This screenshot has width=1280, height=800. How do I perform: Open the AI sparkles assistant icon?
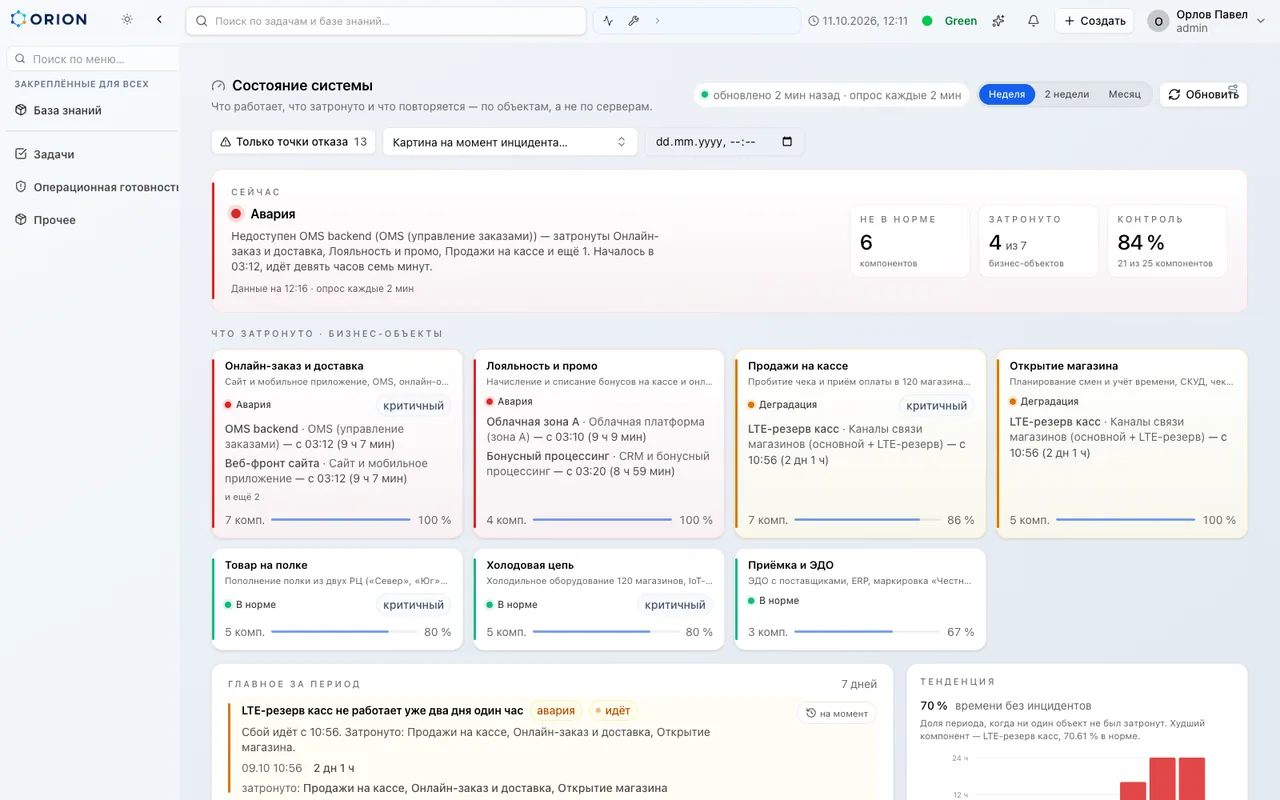coord(998,21)
